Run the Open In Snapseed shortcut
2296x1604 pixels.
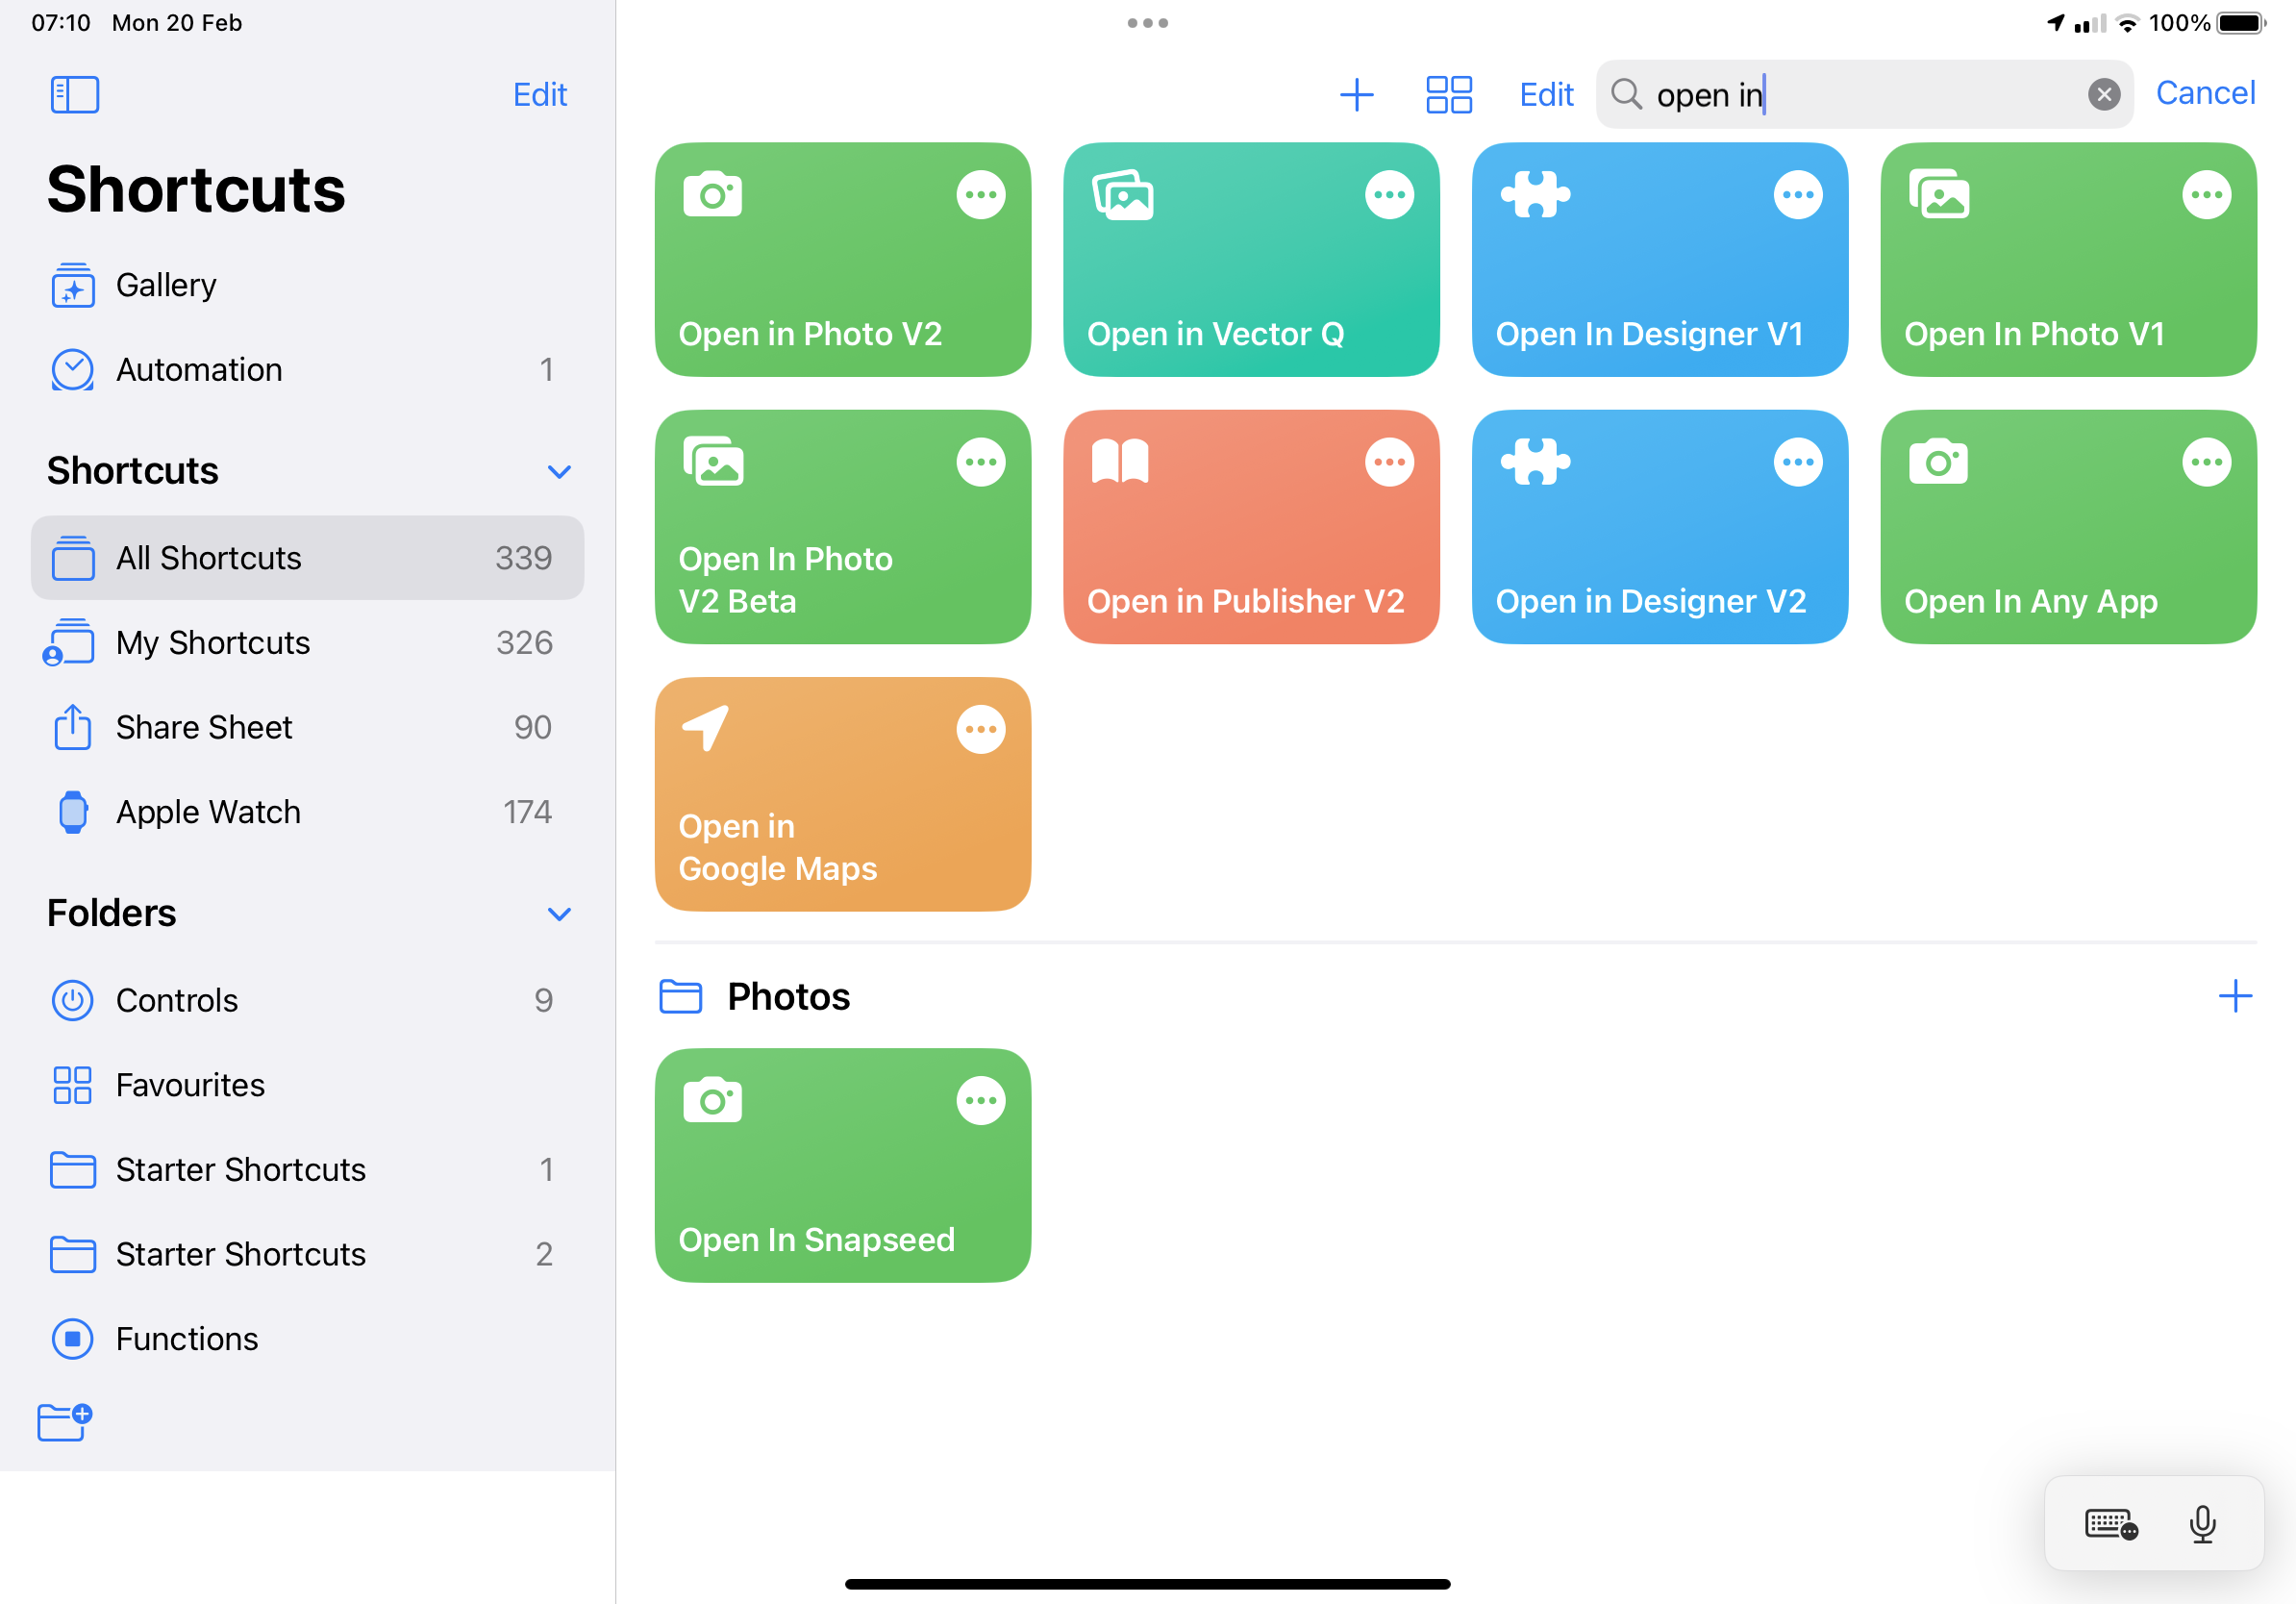coord(842,1166)
